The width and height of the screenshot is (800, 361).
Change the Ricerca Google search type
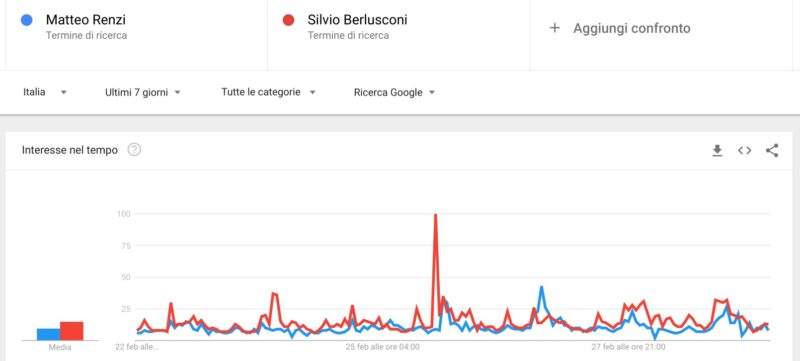pyautogui.click(x=394, y=92)
